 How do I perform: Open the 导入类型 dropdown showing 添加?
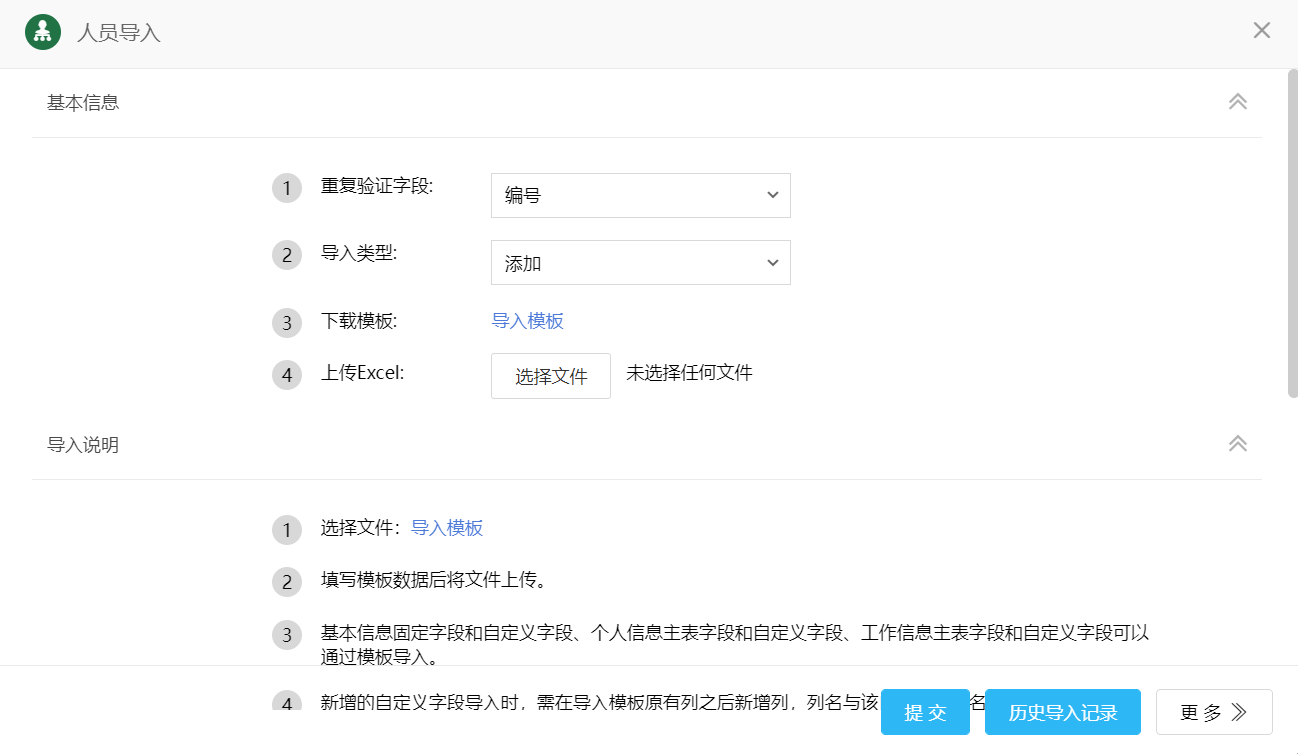click(x=640, y=263)
